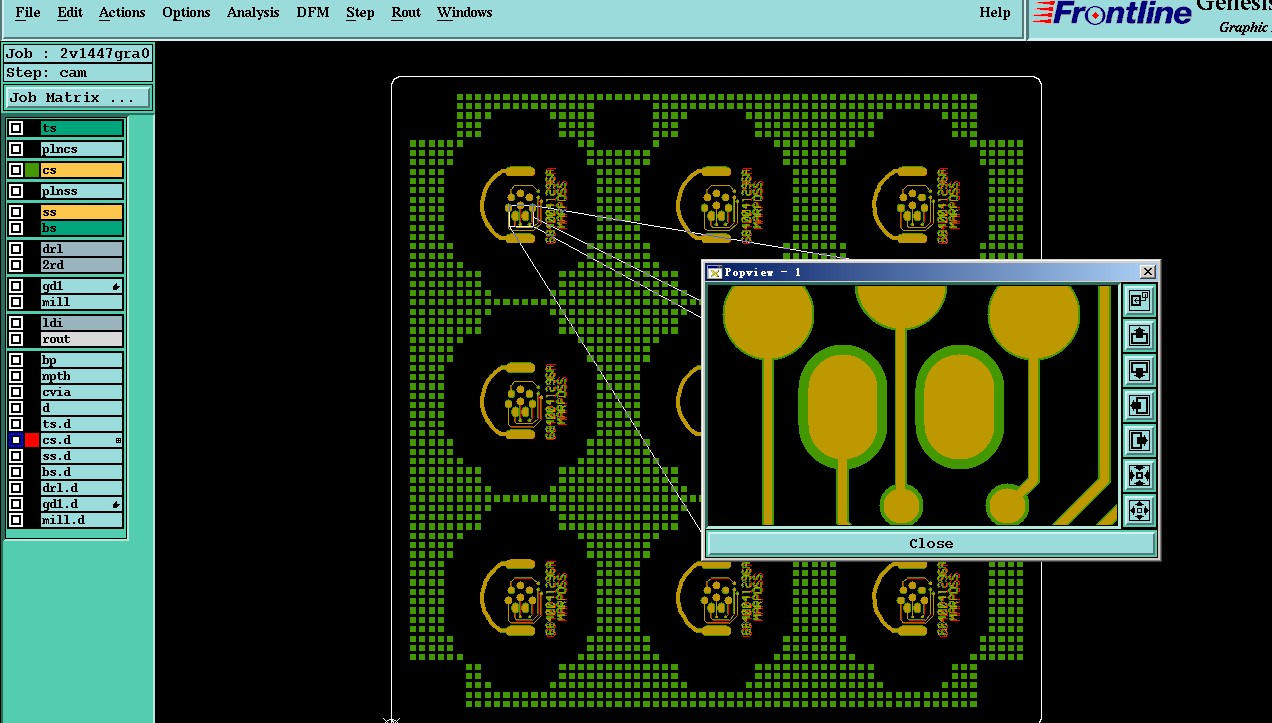Open the Help menu
The image size is (1272, 723).
(x=994, y=13)
